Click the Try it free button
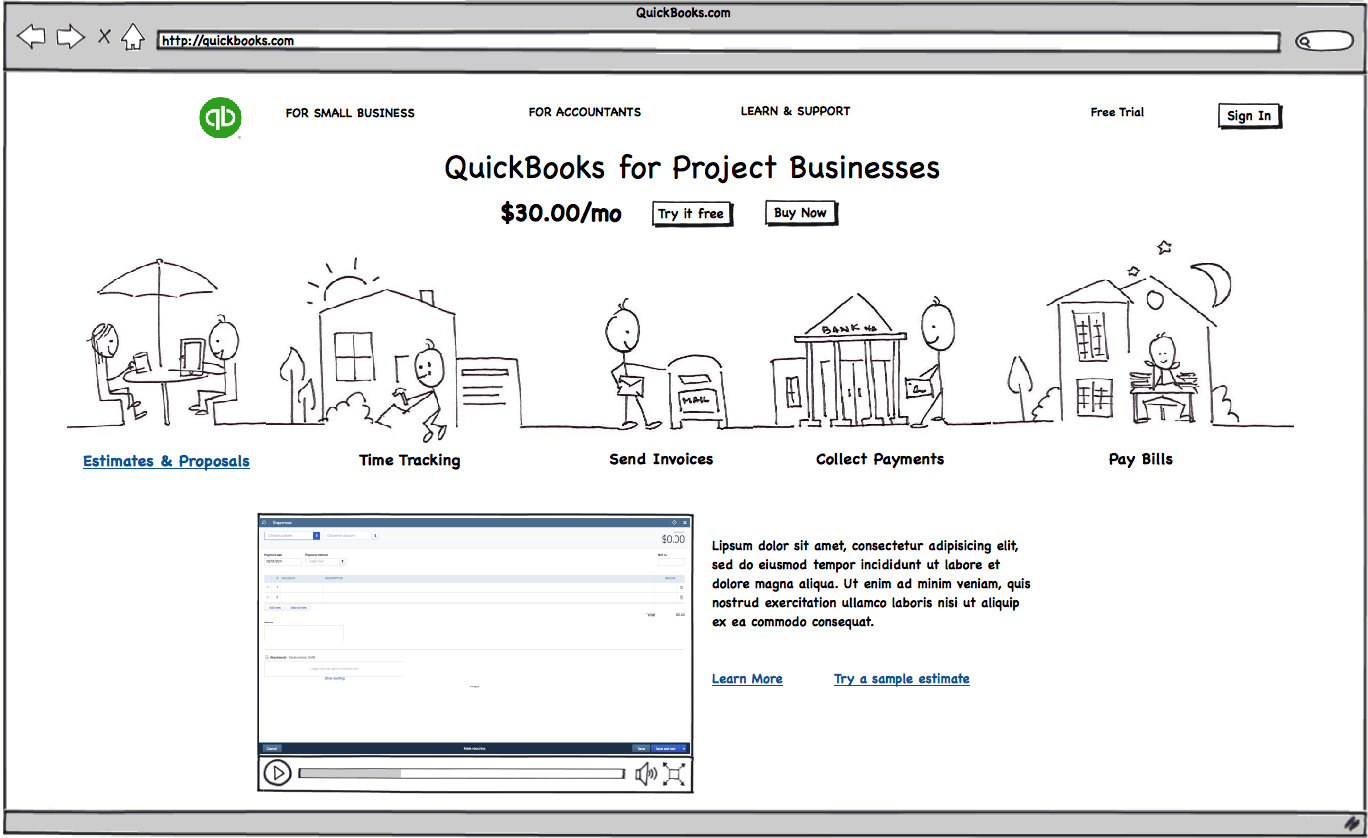Image resolution: width=1368 pixels, height=838 pixels. point(691,214)
